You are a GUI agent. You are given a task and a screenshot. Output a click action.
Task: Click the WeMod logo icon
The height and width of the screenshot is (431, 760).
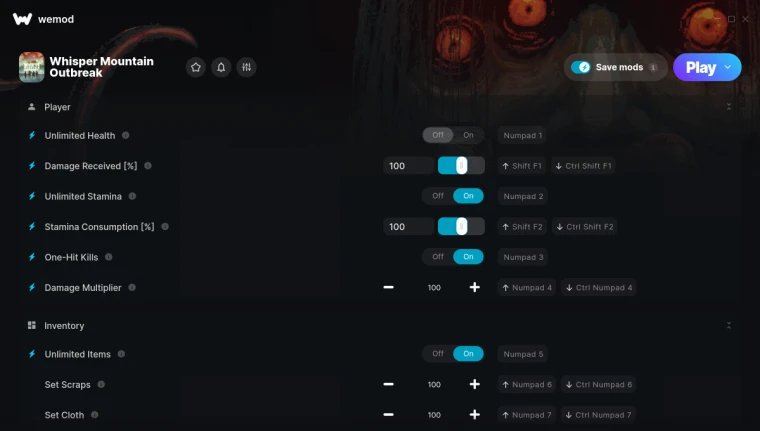click(x=22, y=19)
